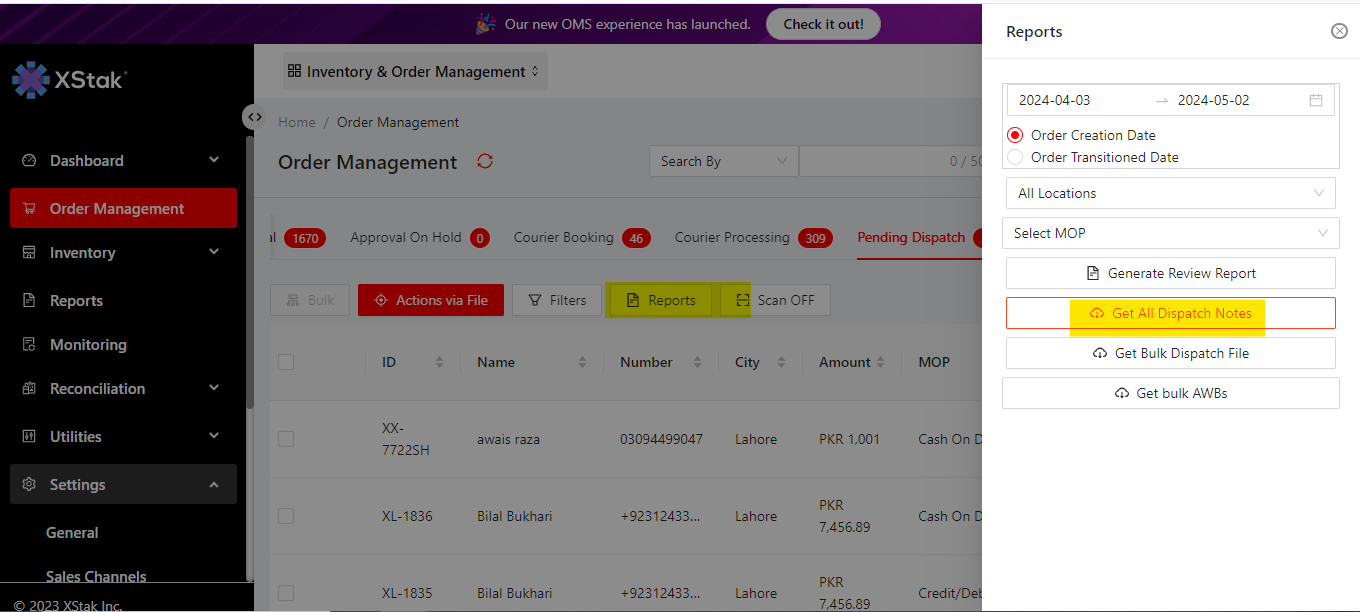Open Monitoring in the sidebar
The height and width of the screenshot is (612, 1360).
pos(88,344)
